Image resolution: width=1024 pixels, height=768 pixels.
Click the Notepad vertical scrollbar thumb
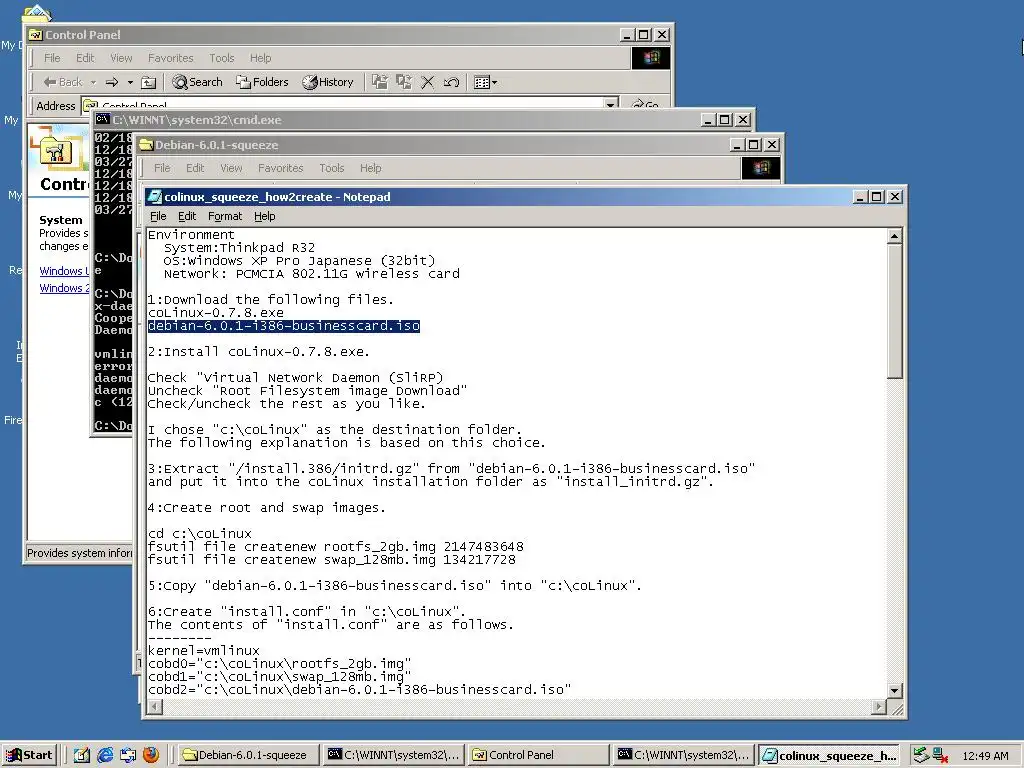894,311
